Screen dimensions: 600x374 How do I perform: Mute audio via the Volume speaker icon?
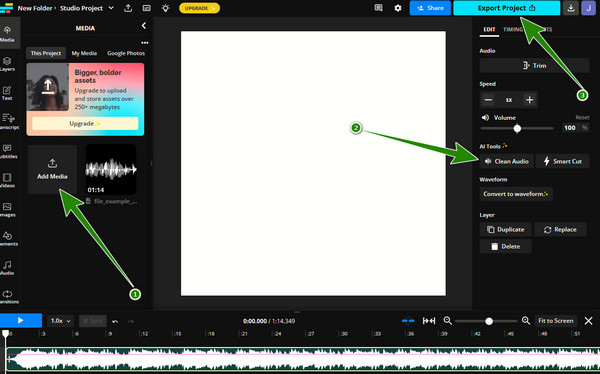tap(485, 118)
